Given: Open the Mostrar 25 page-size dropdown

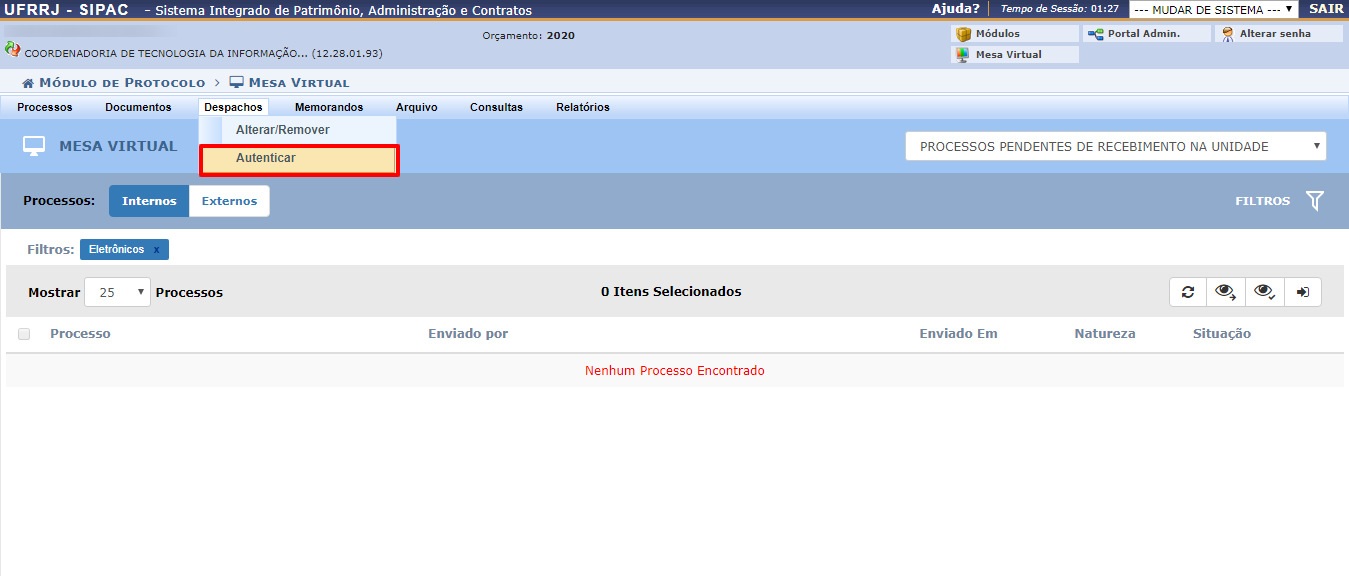Looking at the screenshot, I should pyautogui.click(x=117, y=292).
